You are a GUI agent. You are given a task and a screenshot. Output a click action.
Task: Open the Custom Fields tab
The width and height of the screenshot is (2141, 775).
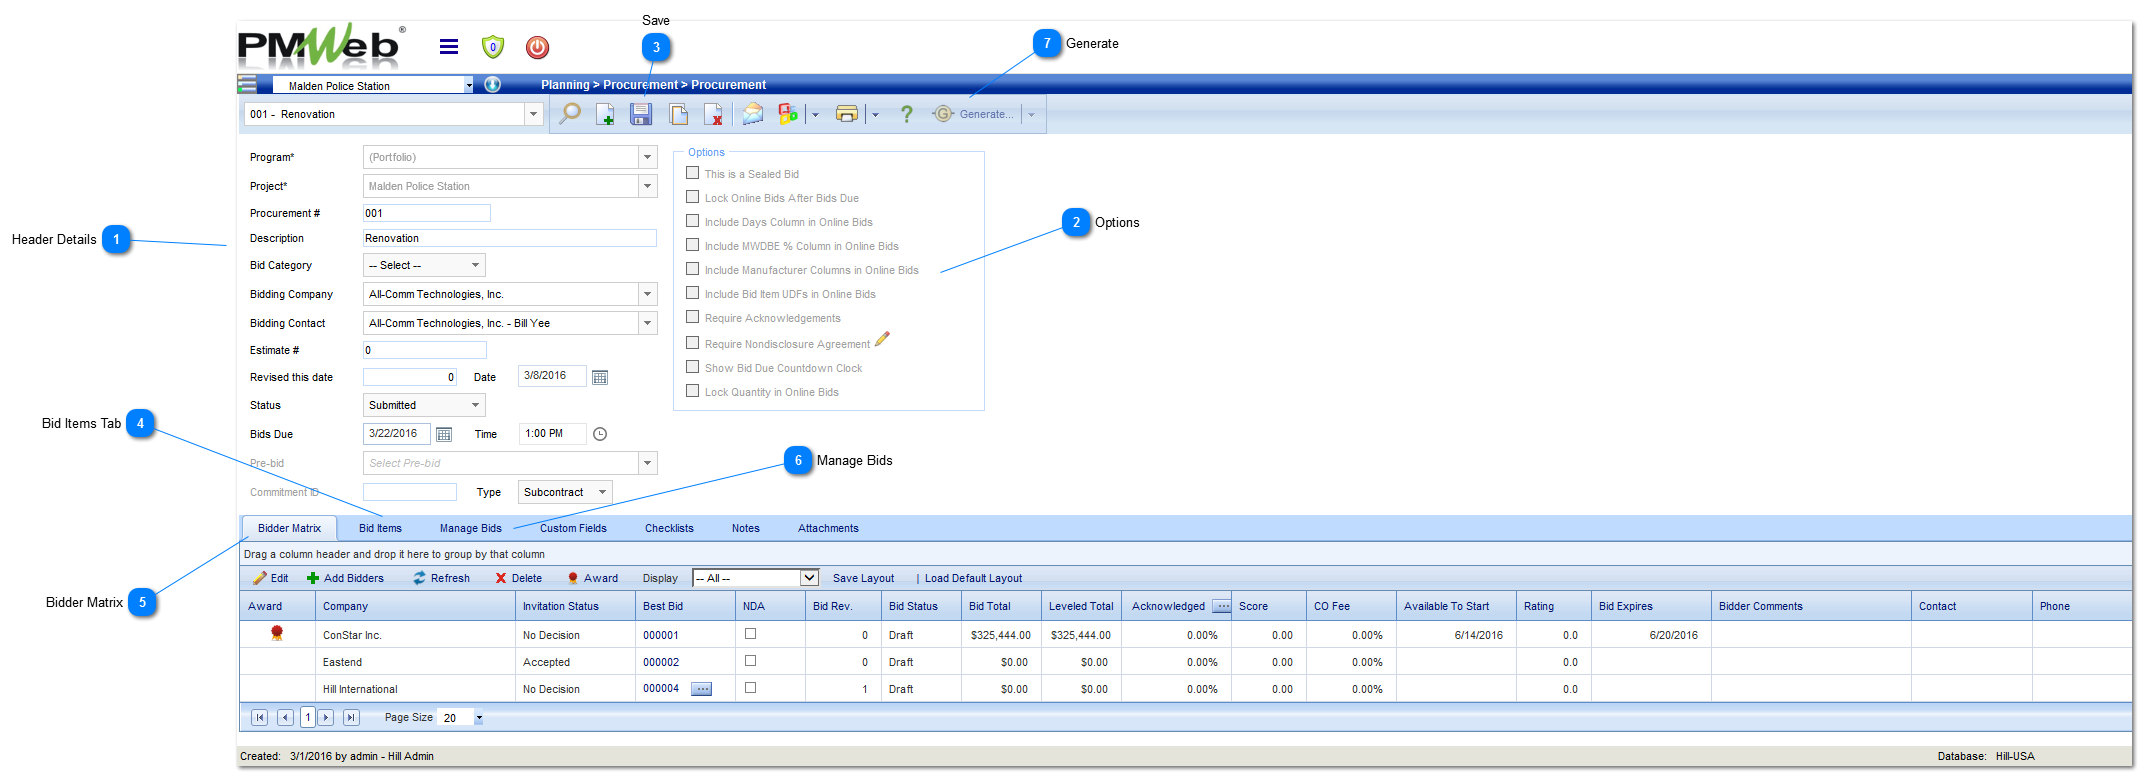[573, 528]
